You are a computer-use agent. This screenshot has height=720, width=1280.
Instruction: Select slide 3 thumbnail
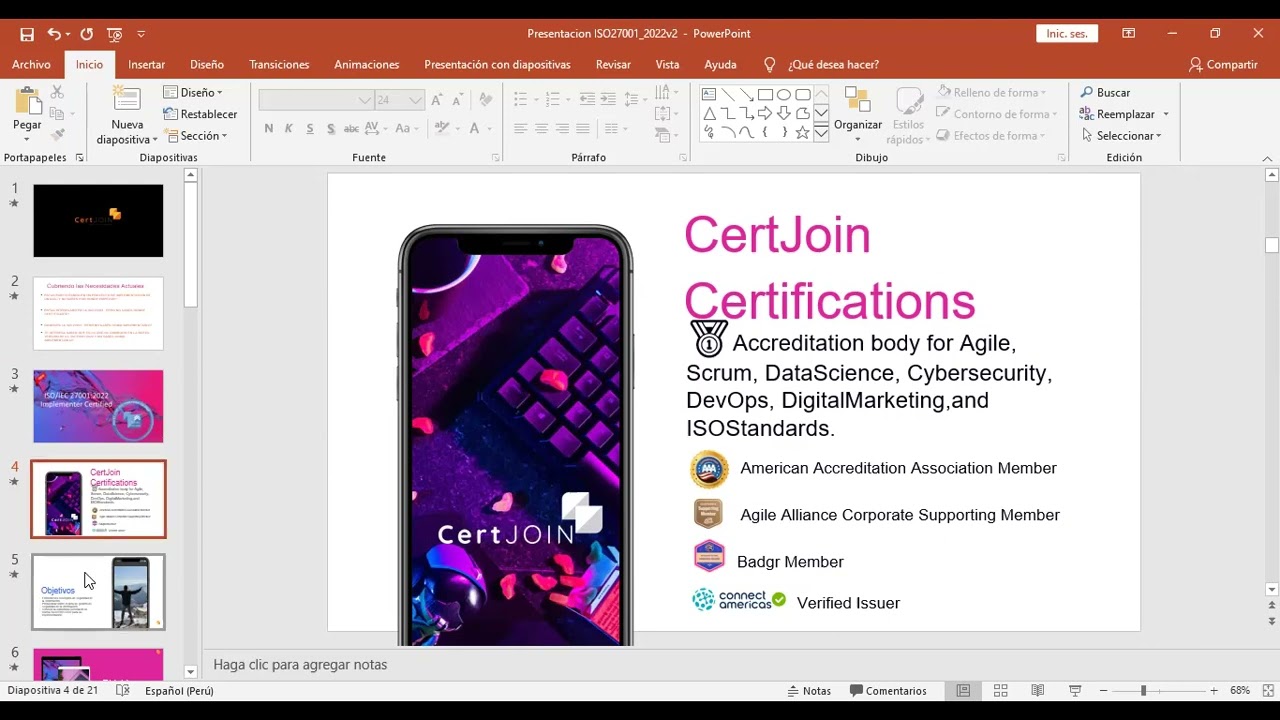coord(98,407)
